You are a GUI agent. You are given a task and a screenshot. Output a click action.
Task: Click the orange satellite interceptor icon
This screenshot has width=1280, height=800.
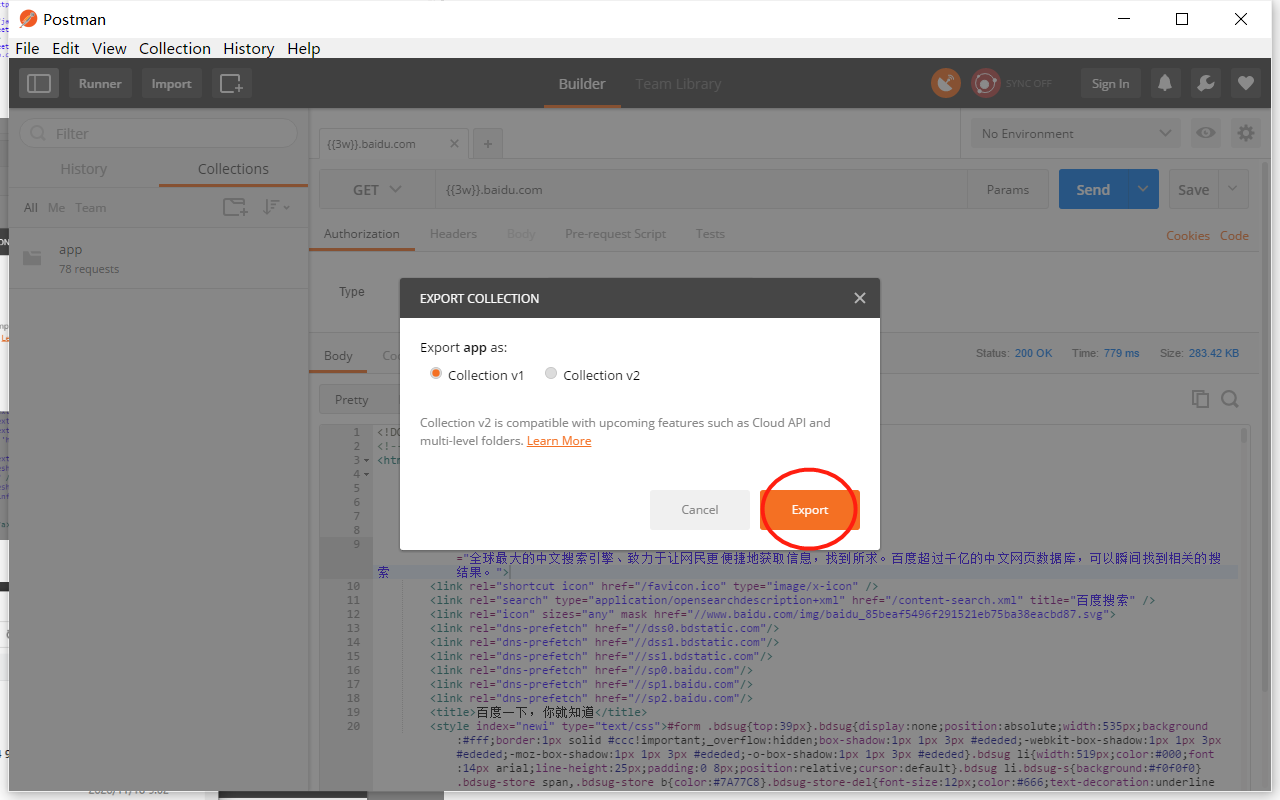(946, 83)
